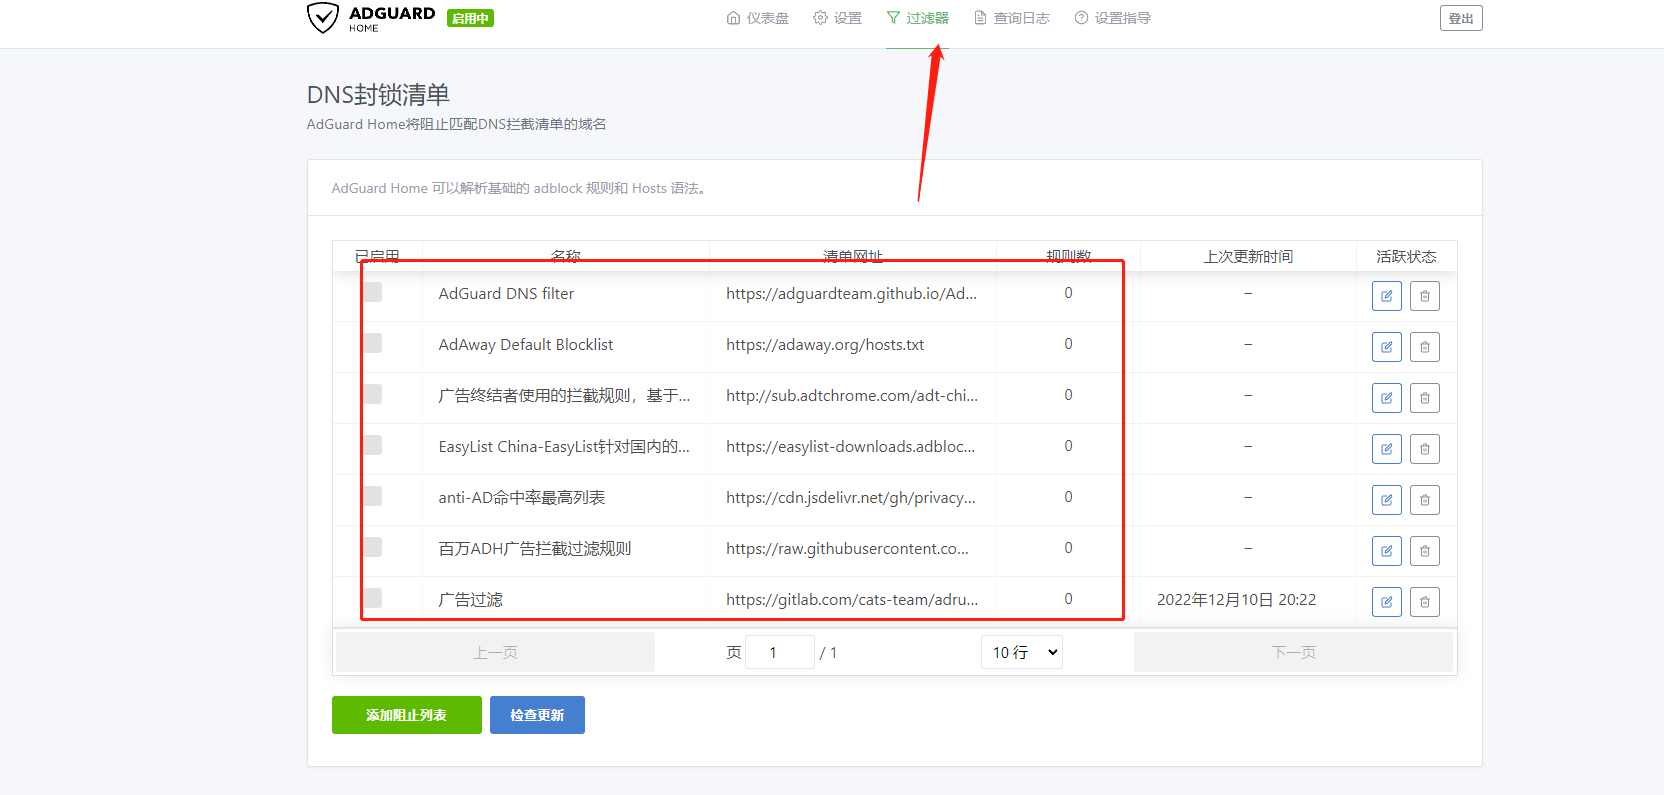Click the 检查更新 button

point(537,715)
